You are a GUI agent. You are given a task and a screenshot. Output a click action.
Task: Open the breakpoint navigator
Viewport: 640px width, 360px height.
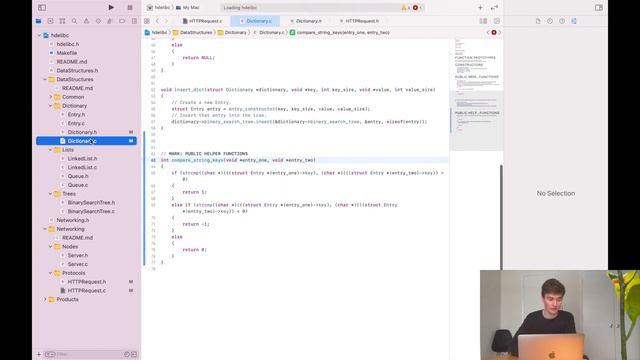pos(122,21)
